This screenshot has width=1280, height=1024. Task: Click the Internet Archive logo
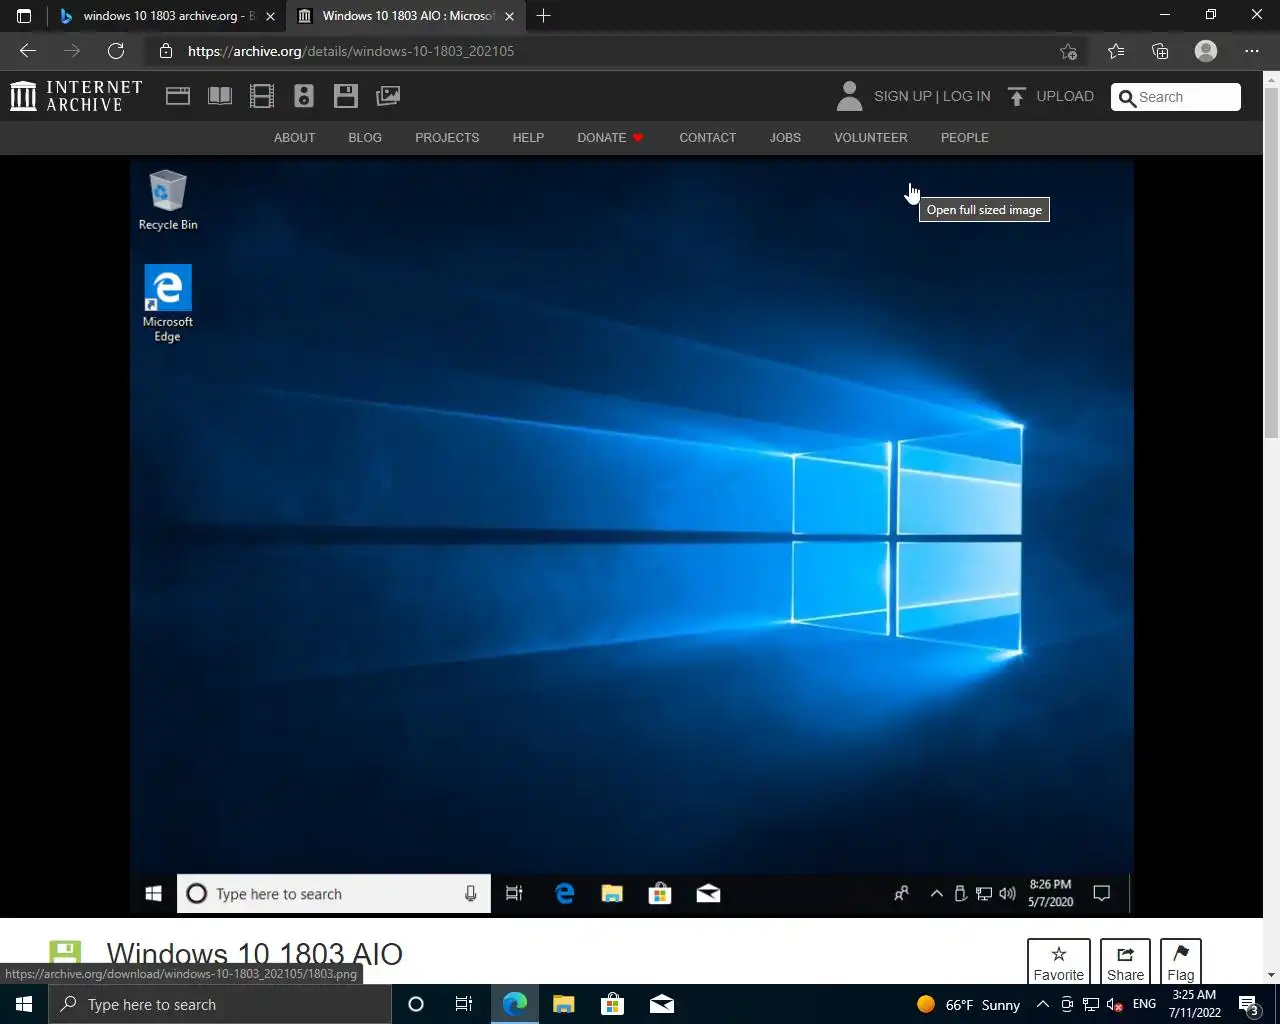76,96
